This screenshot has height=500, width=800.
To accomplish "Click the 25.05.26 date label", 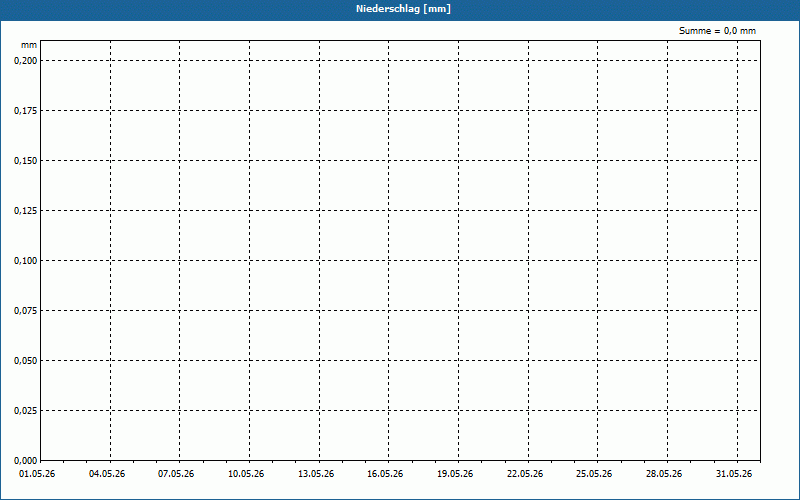I will click(x=594, y=474).
